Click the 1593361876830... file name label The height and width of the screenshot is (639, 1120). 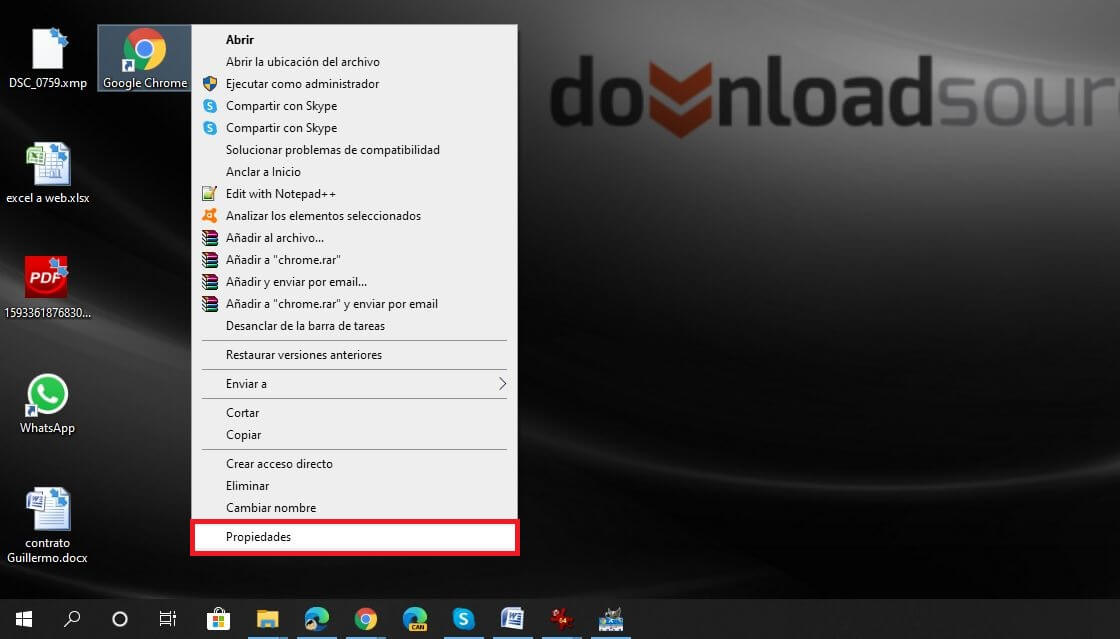(47, 313)
